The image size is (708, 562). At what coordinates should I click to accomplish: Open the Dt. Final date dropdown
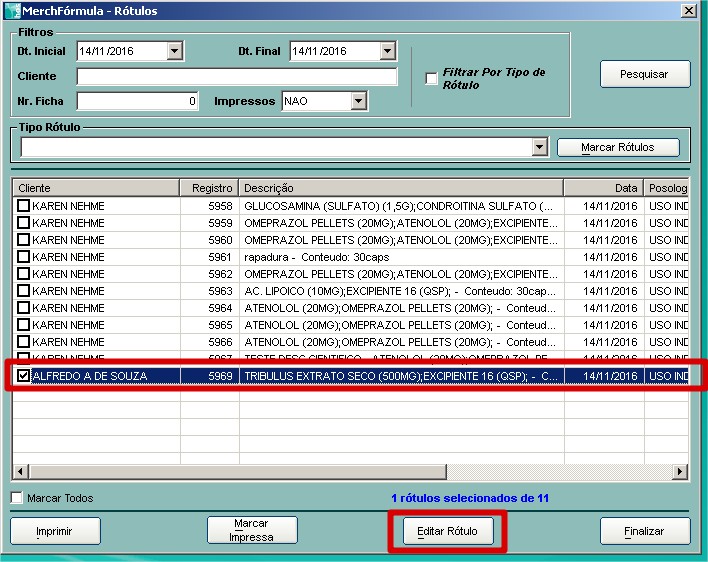(388, 51)
